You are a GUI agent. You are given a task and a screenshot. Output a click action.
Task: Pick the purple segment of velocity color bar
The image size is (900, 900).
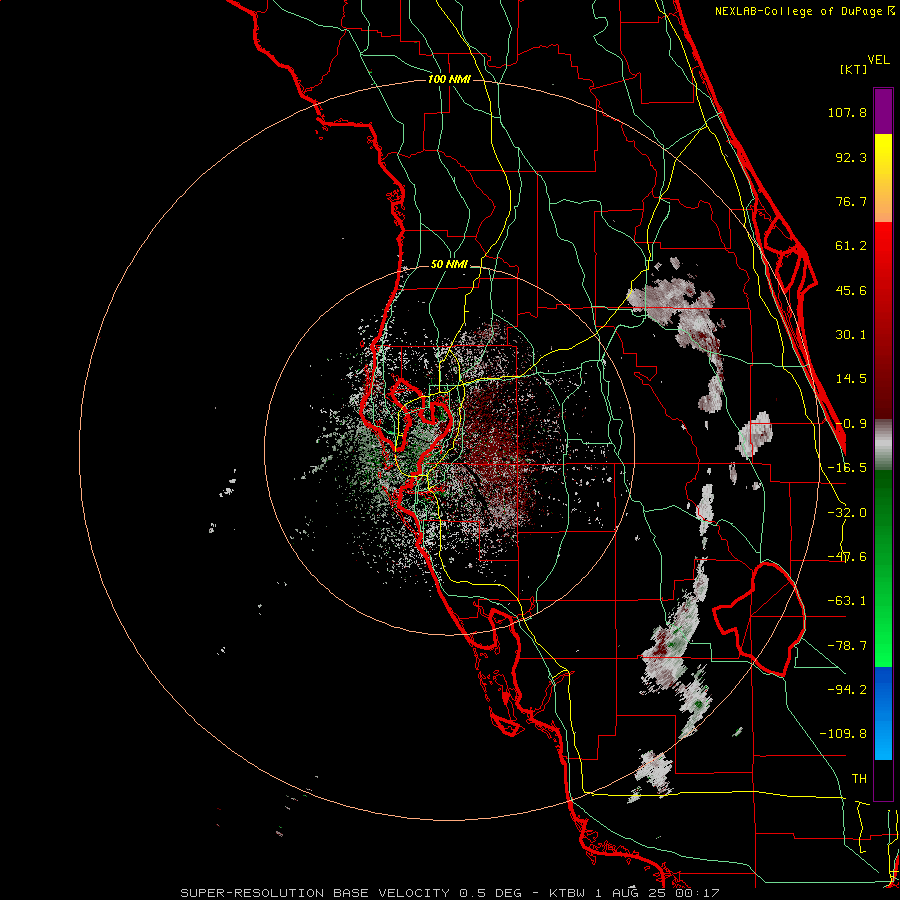[x=883, y=111]
